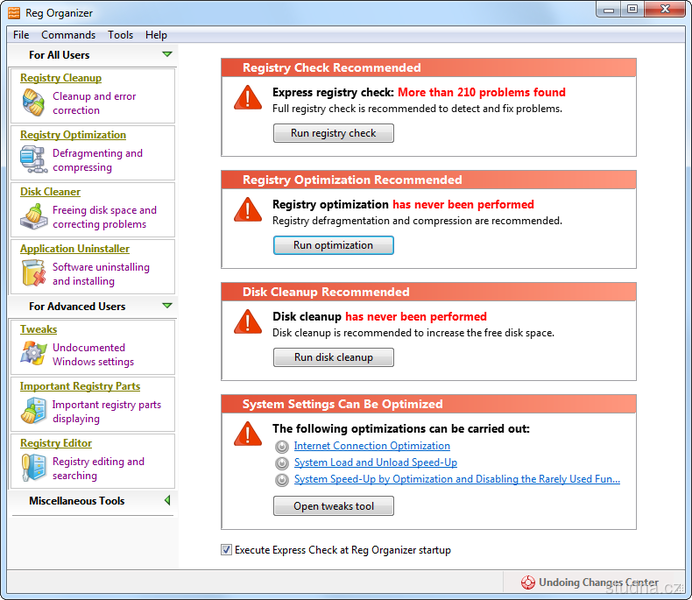Image resolution: width=692 pixels, height=600 pixels.
Task: Click bullet icon beside Internet Connection Optimization
Action: click(282, 446)
